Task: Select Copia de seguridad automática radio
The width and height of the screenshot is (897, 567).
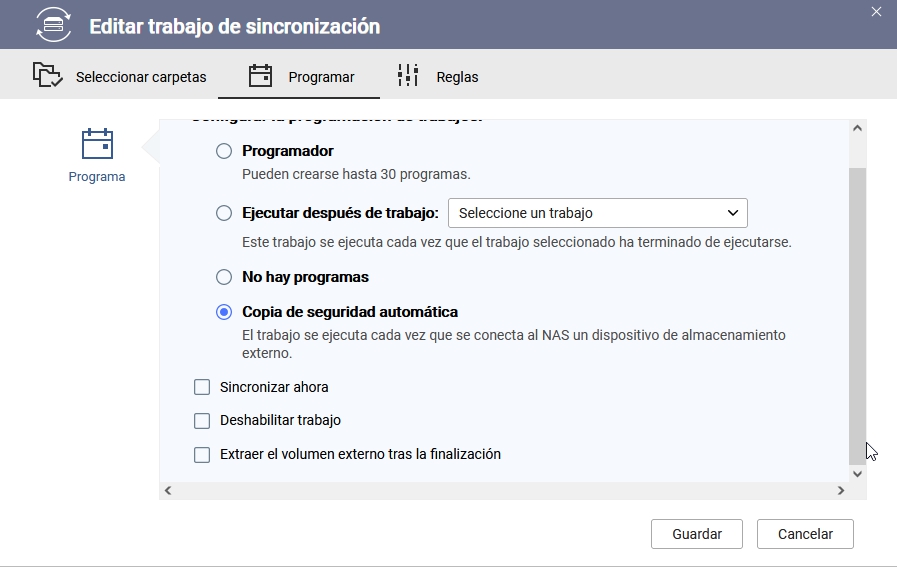Action: coord(224,312)
